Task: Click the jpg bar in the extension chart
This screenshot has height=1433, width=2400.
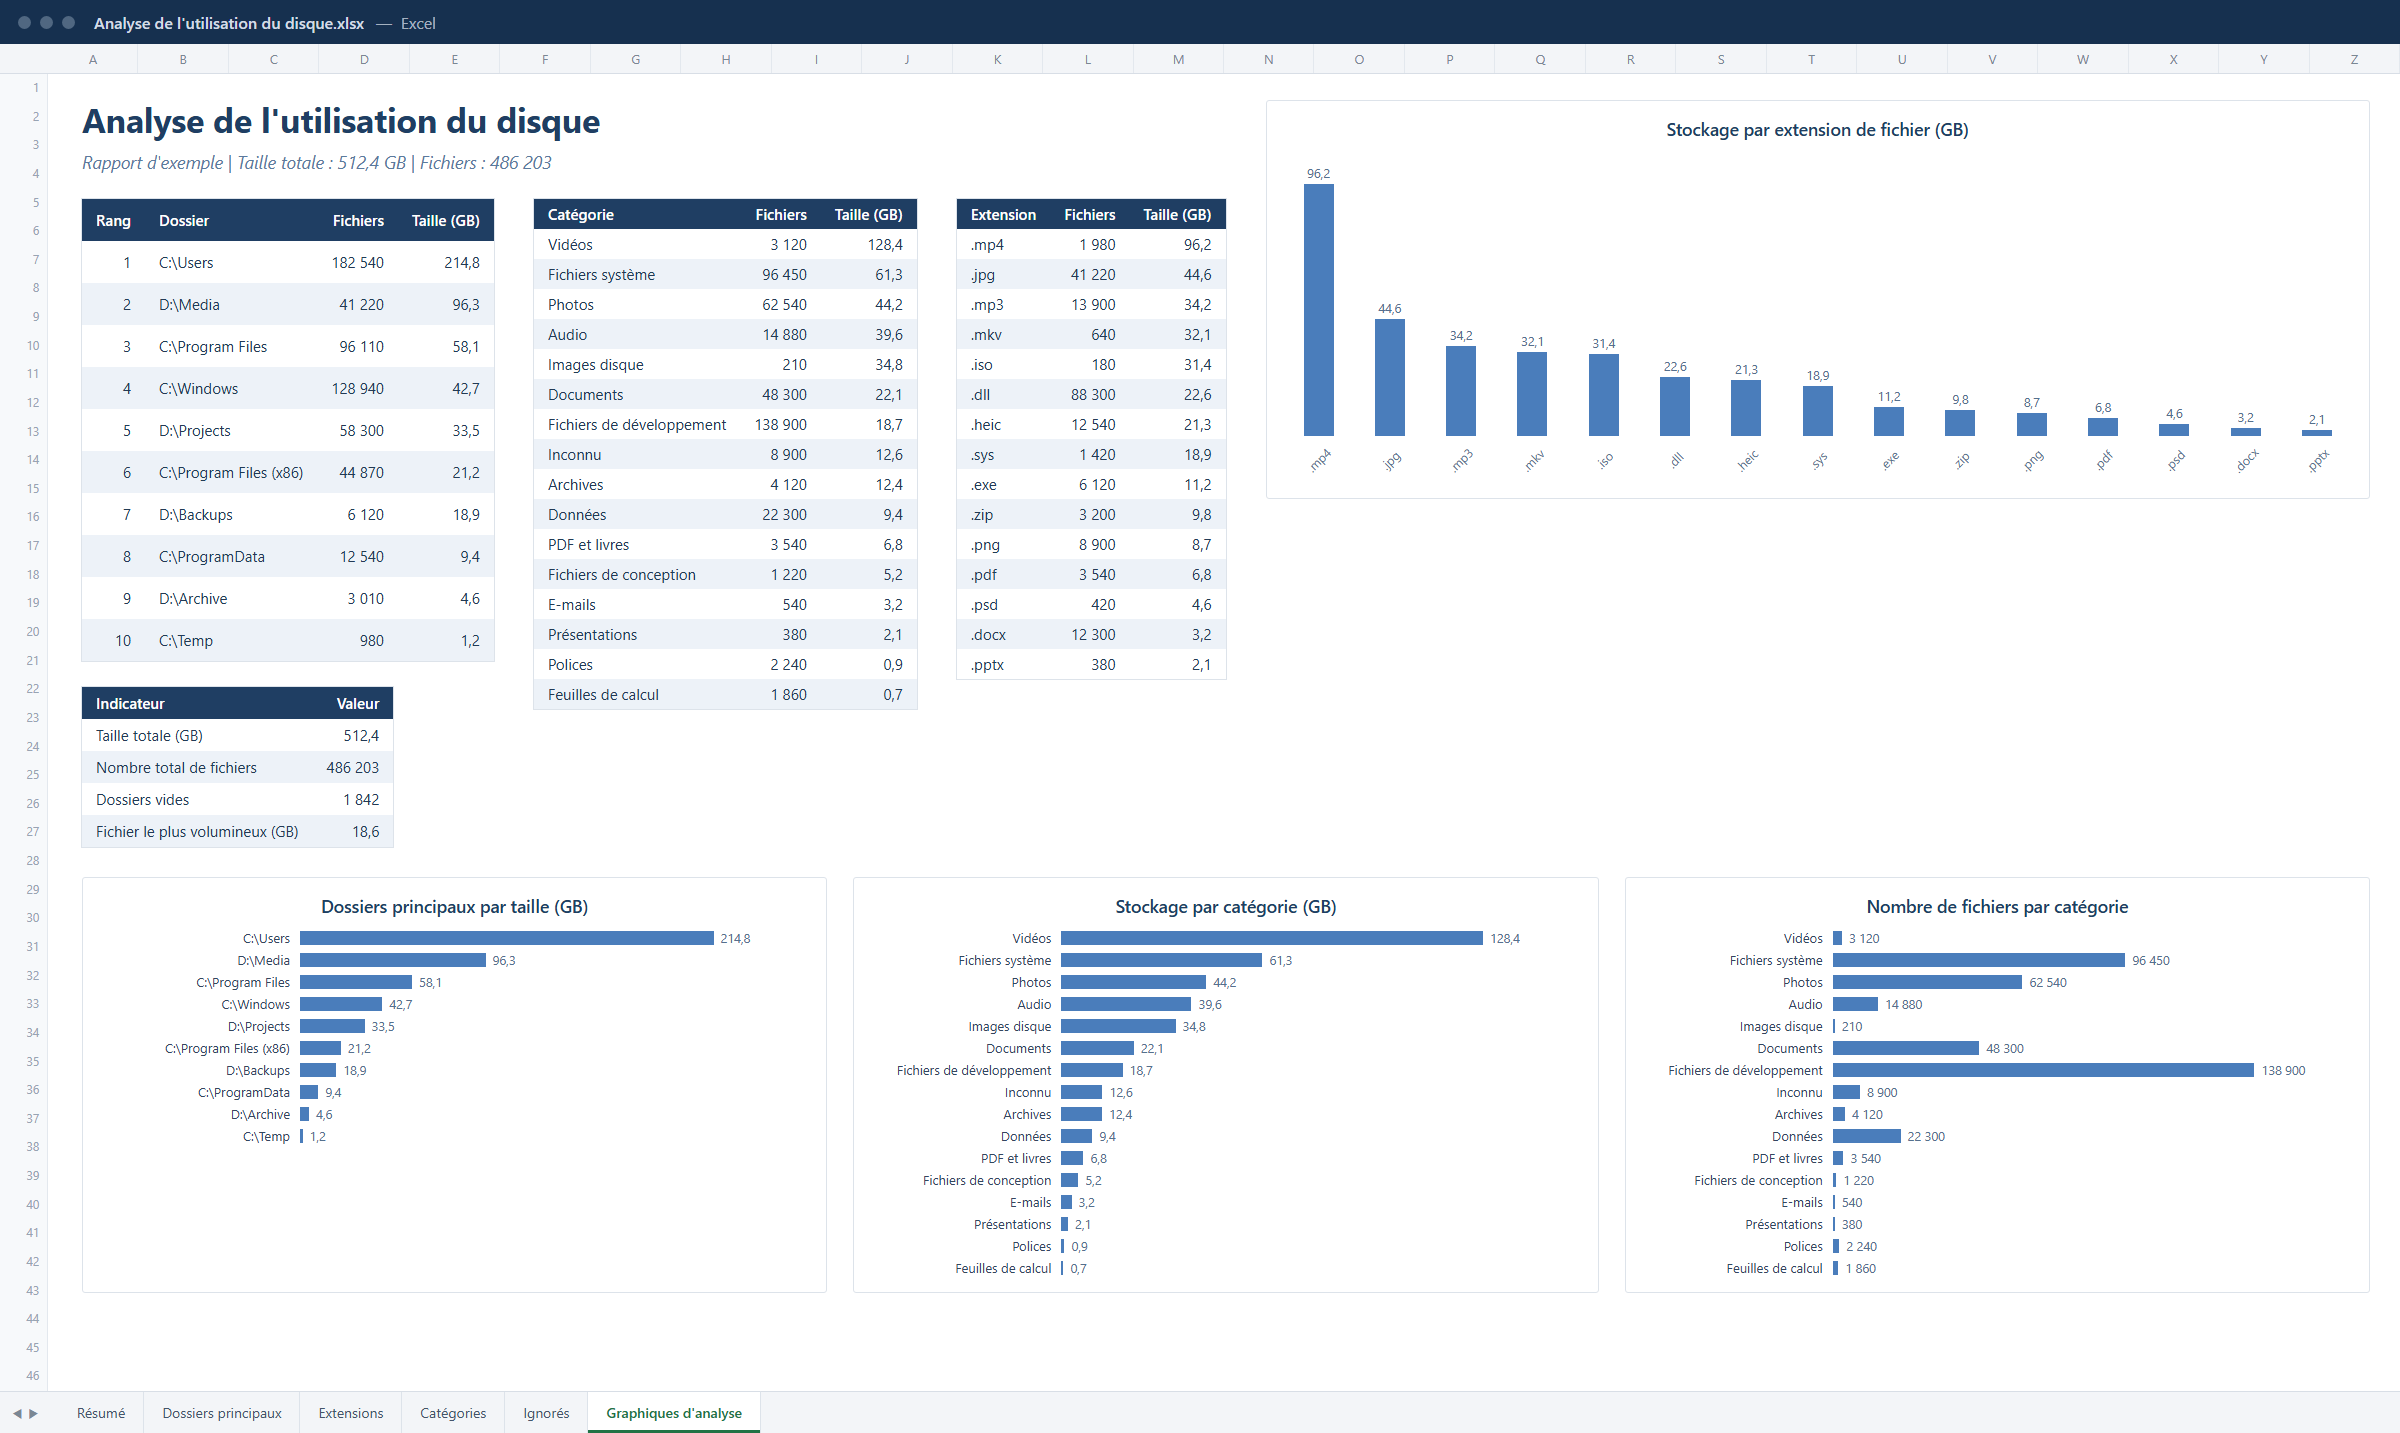Action: 1389,377
